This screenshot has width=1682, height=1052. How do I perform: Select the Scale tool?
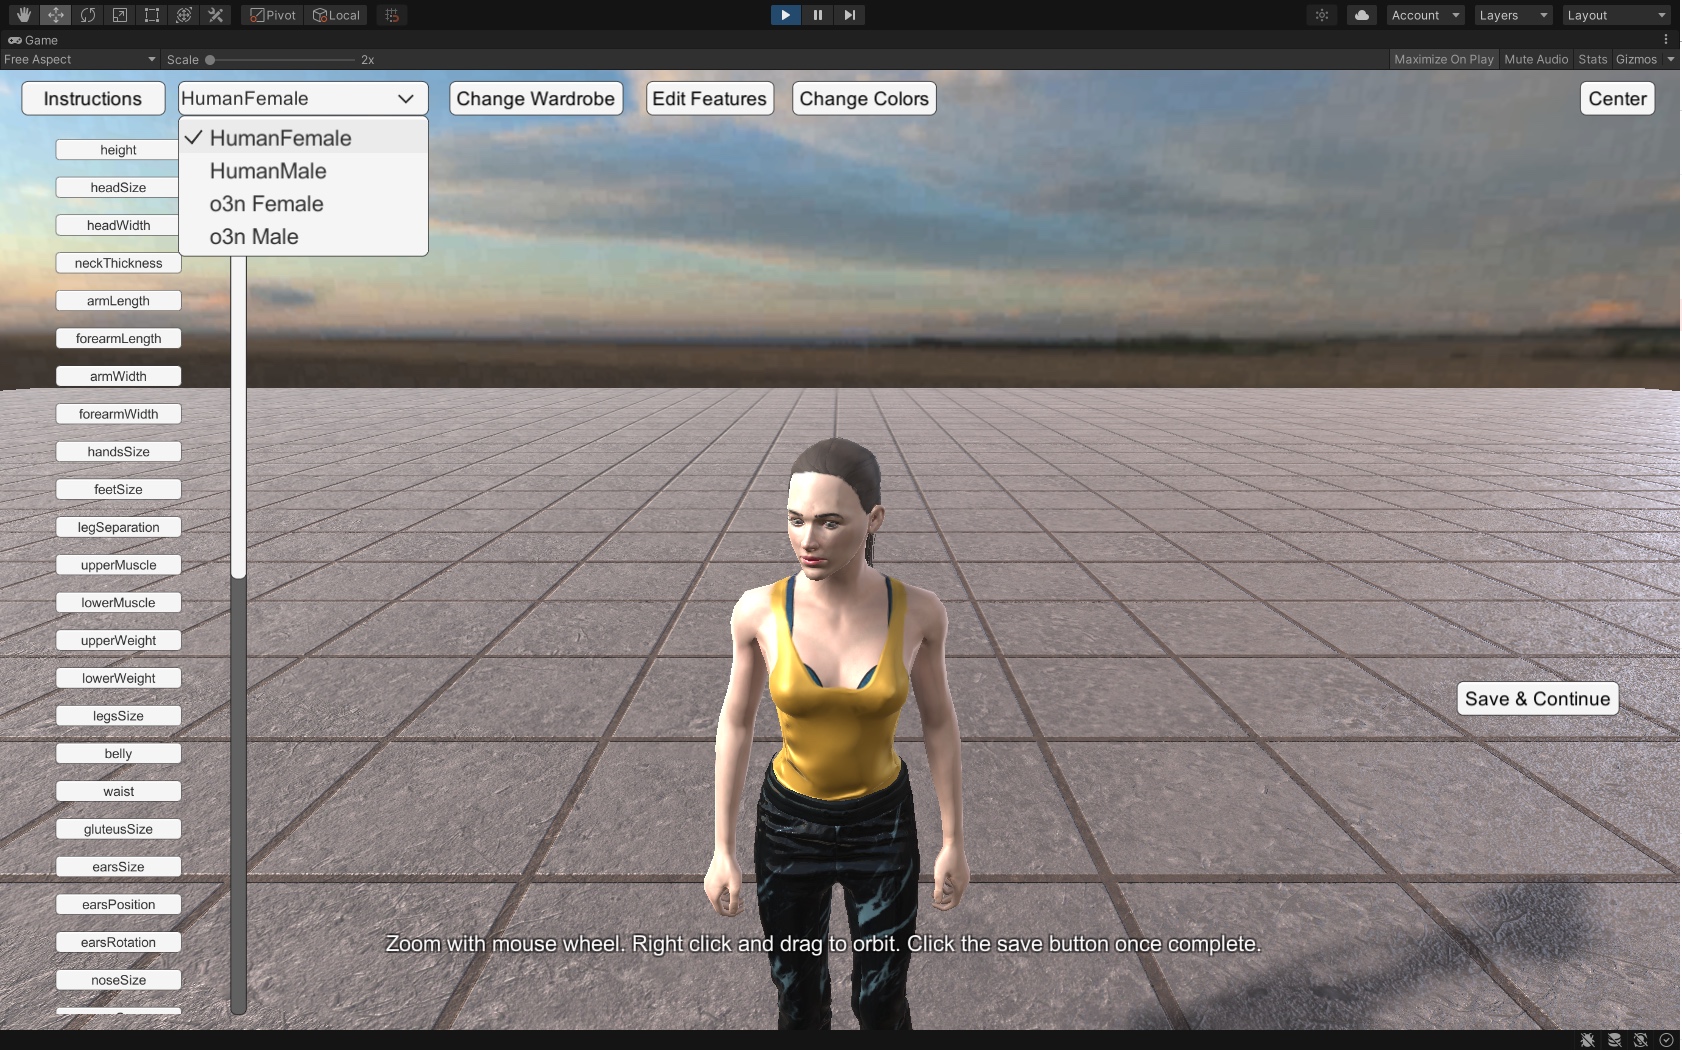[x=120, y=15]
